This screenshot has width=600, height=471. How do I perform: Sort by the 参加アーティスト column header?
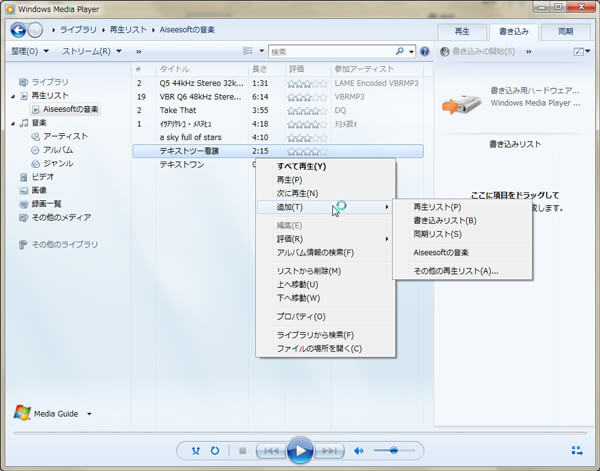377,69
